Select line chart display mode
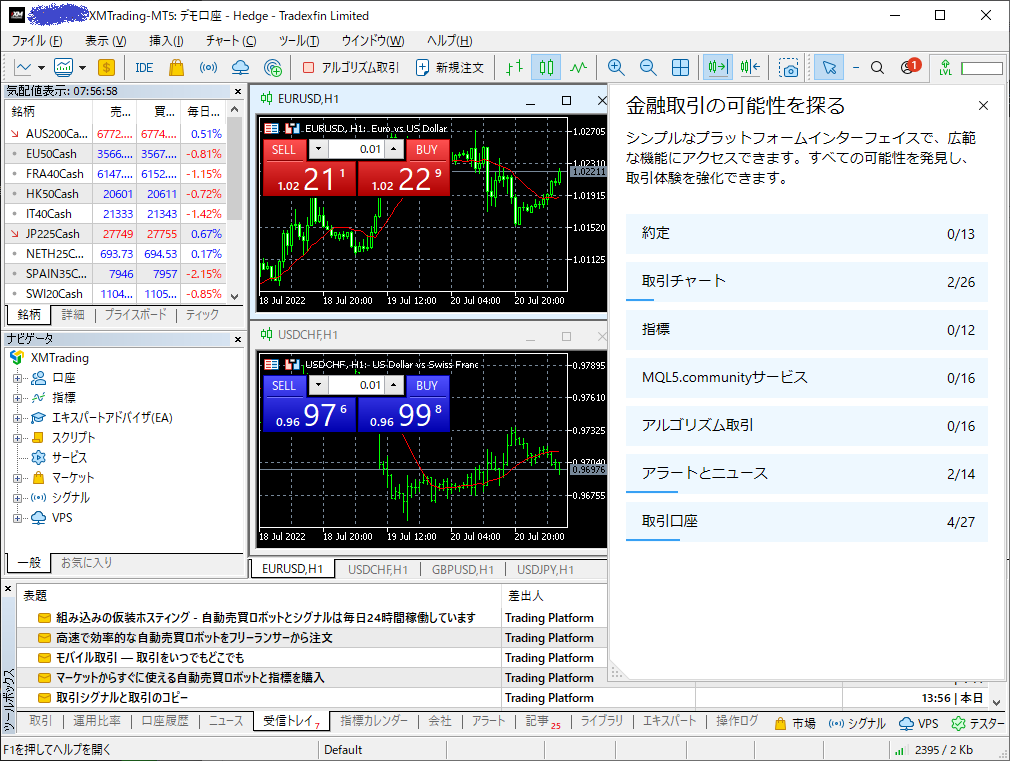Image resolution: width=1010 pixels, height=761 pixels. pyautogui.click(x=578, y=68)
